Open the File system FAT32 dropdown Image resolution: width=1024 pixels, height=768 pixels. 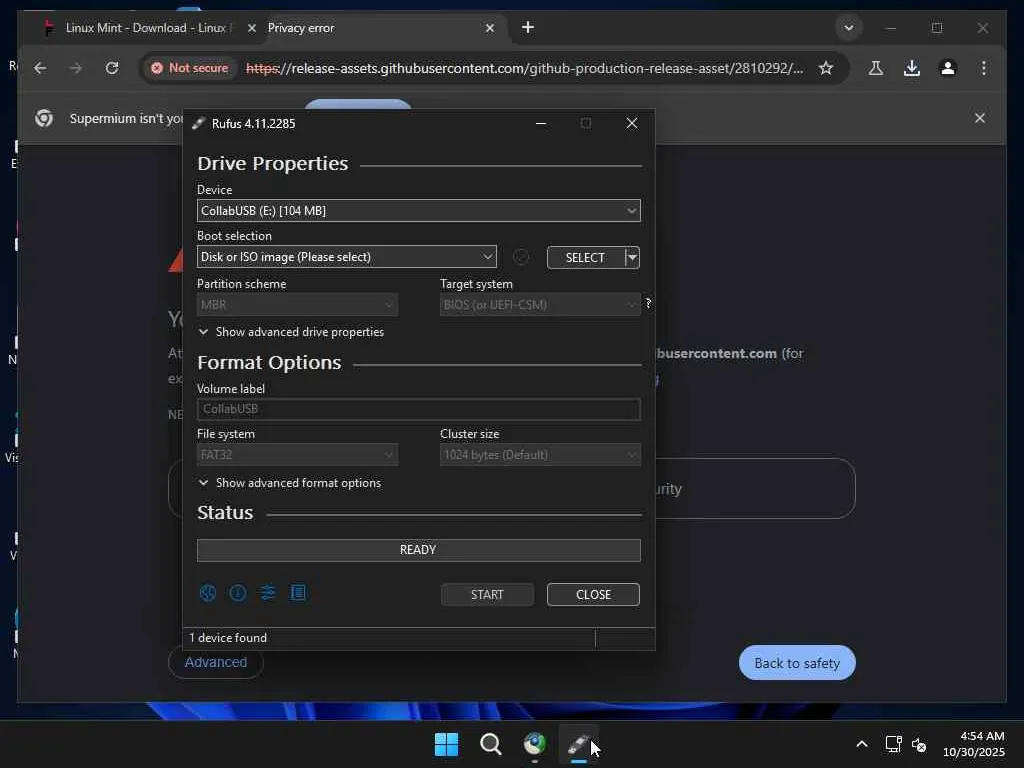(297, 455)
